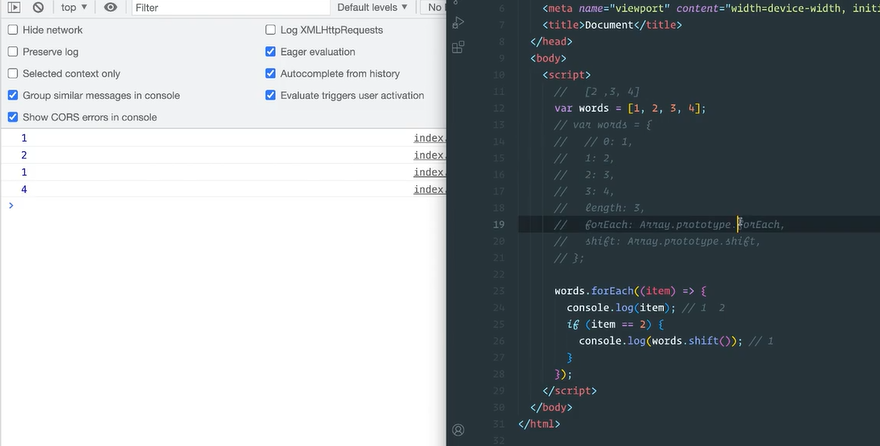Open live expression with the eye icon
Screen dimensions: 880x446
click(111, 7)
